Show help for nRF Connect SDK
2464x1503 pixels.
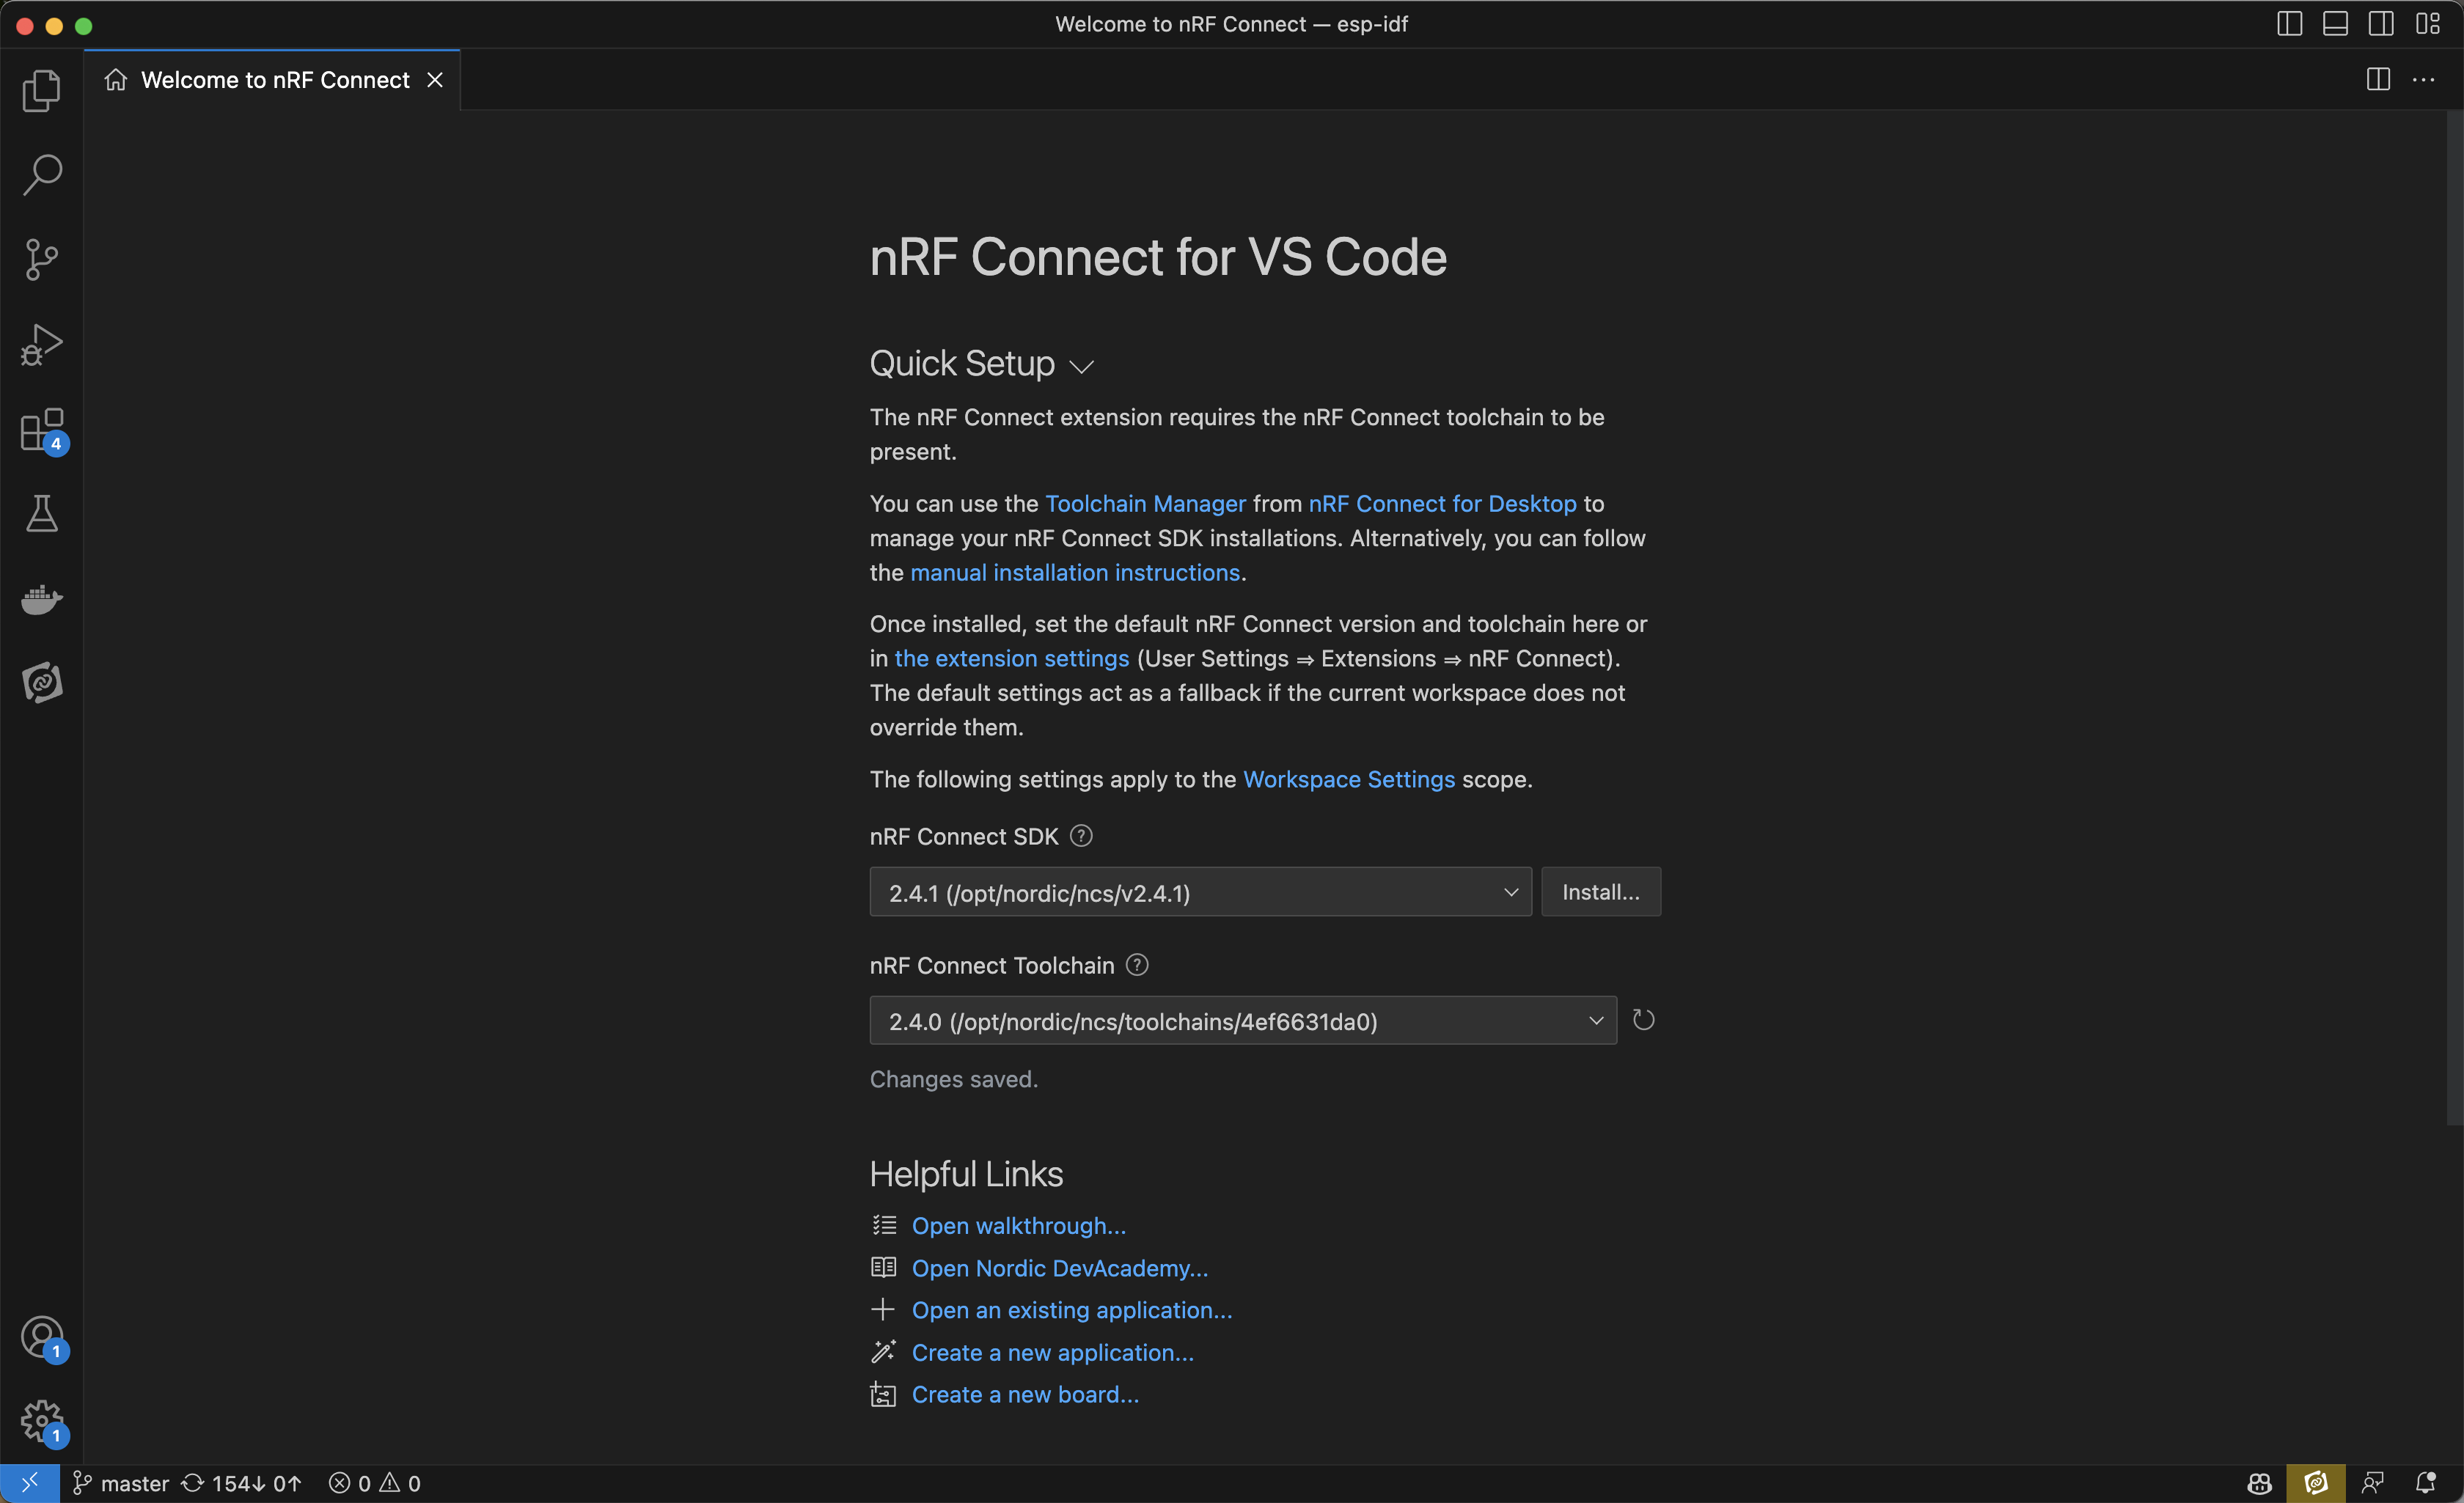click(x=1081, y=836)
